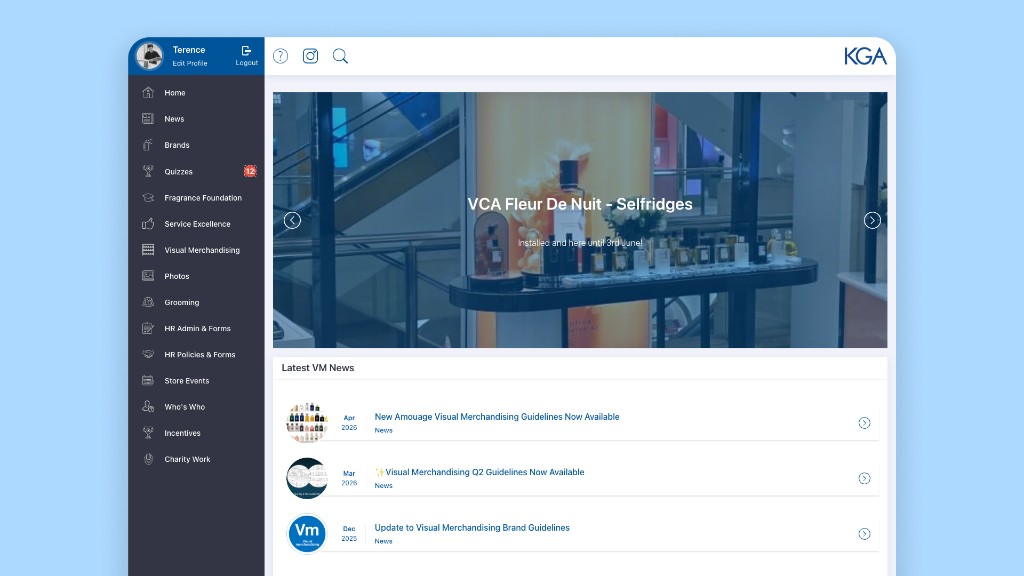Go to previous carousel slide
This screenshot has width=1024, height=576.
tap(292, 221)
